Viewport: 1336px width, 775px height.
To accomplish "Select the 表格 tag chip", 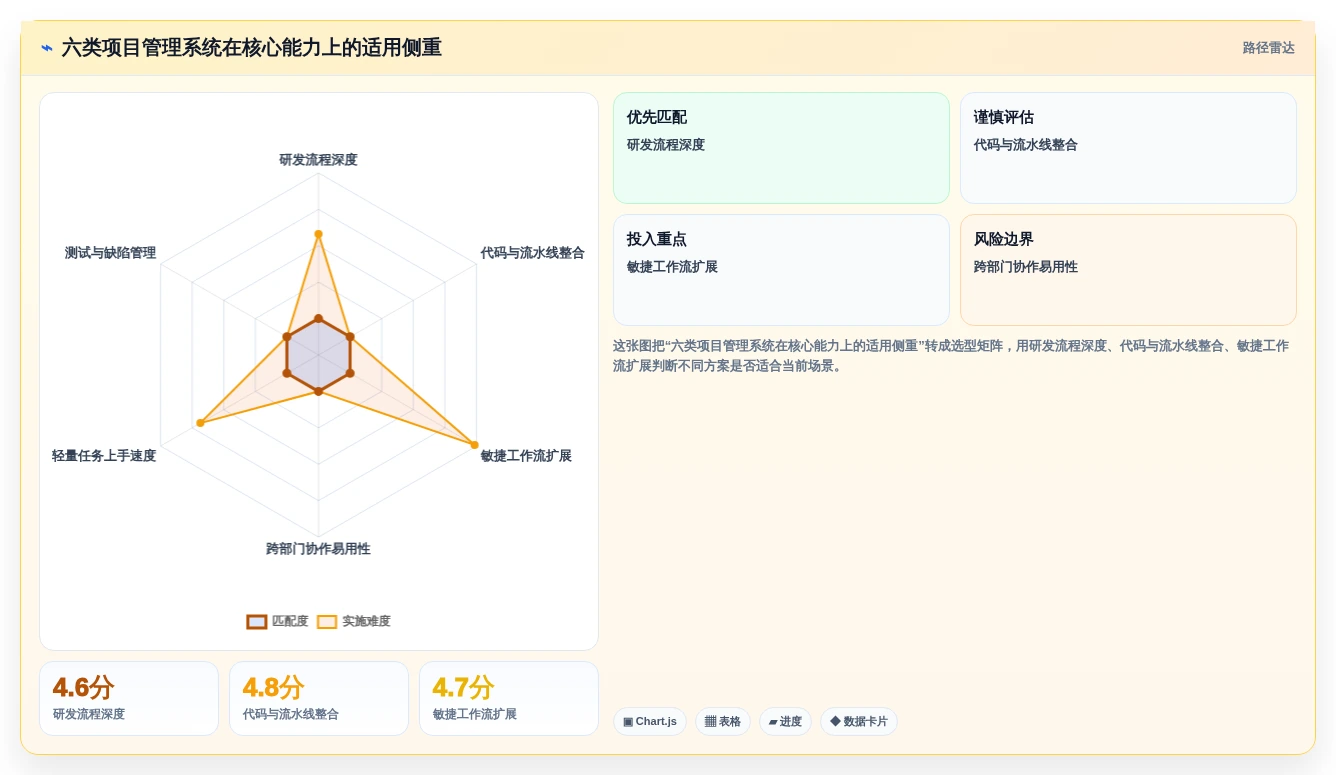I will (x=723, y=721).
